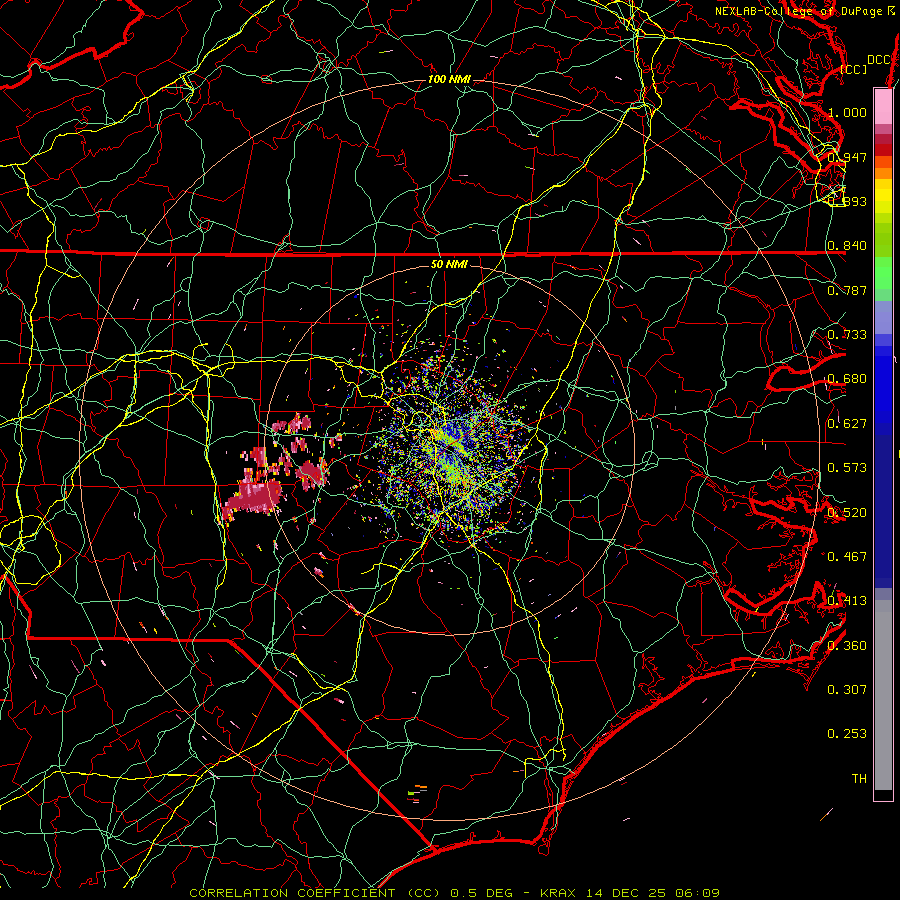Screen dimensions: 900x900
Task: Pick the gray low-value segment of the color bar
Action: (x=883, y=695)
